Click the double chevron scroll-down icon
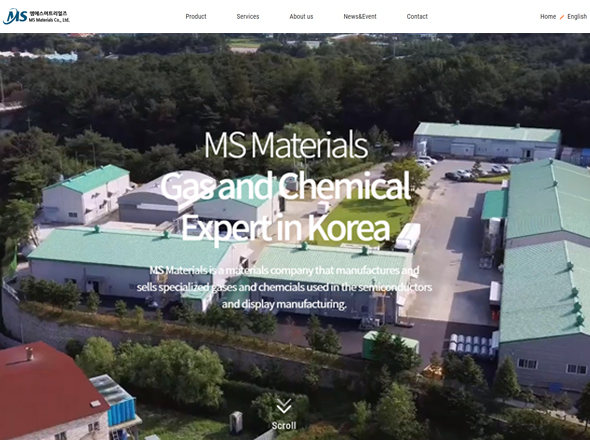Image resolution: width=590 pixels, height=440 pixels. [284, 406]
